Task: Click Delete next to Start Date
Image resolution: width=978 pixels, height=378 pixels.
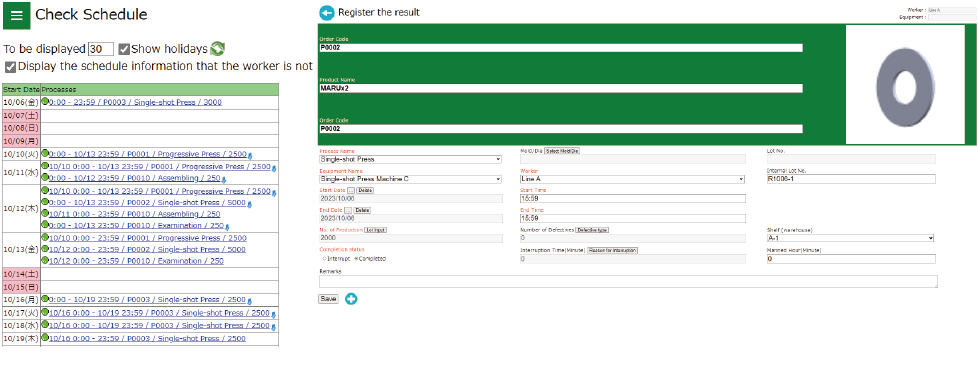Action: pos(365,190)
